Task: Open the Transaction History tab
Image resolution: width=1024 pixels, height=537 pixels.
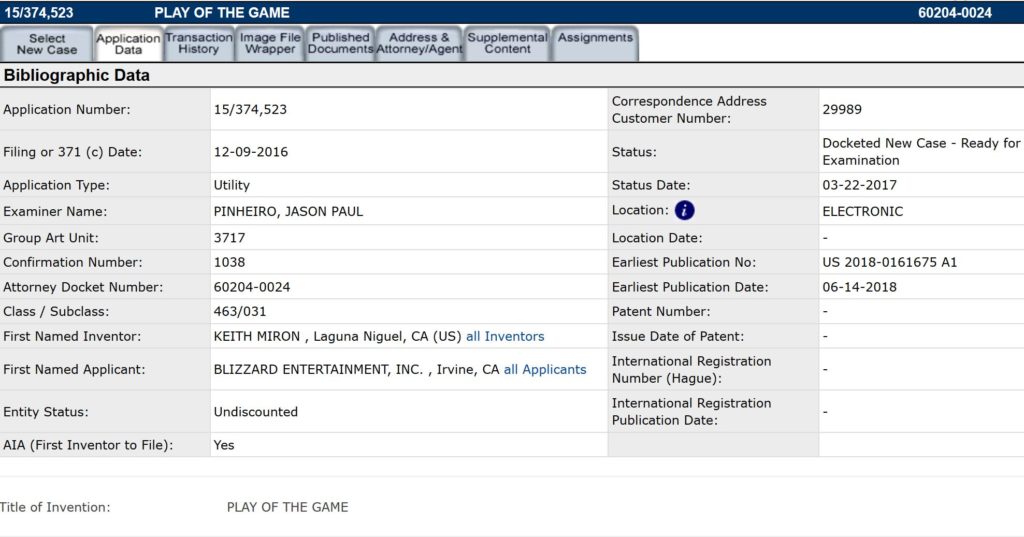Action: point(198,44)
